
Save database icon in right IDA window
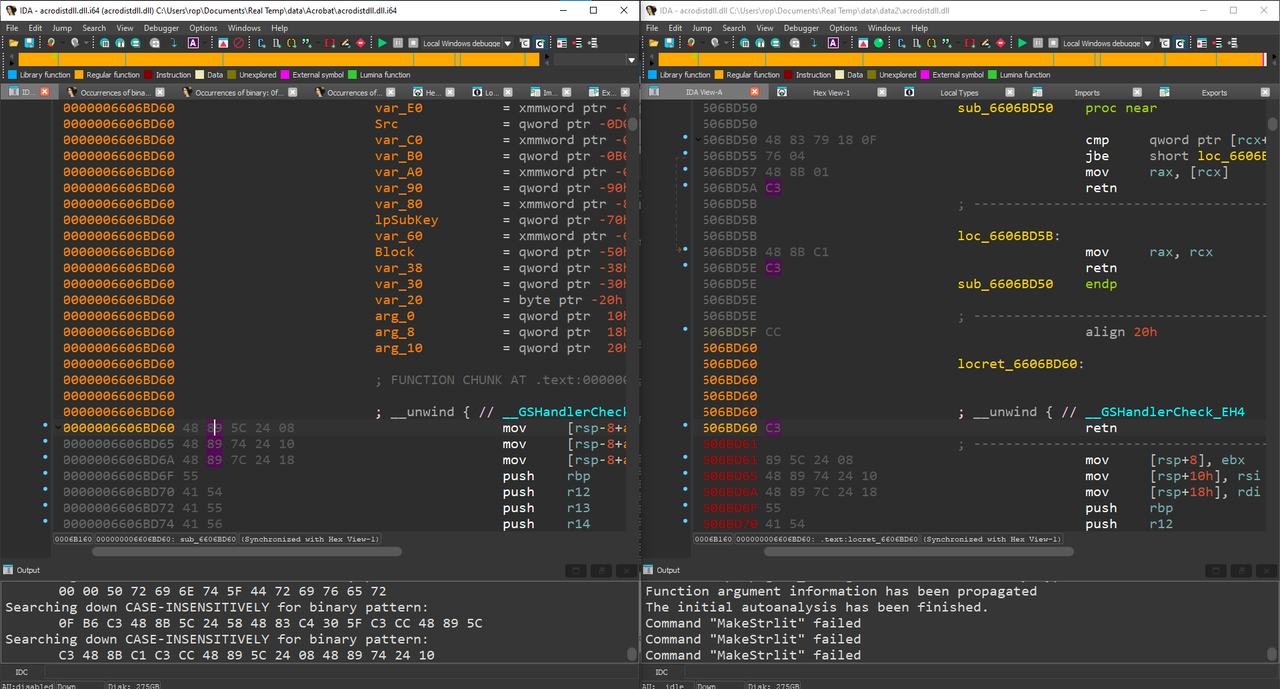[669, 43]
